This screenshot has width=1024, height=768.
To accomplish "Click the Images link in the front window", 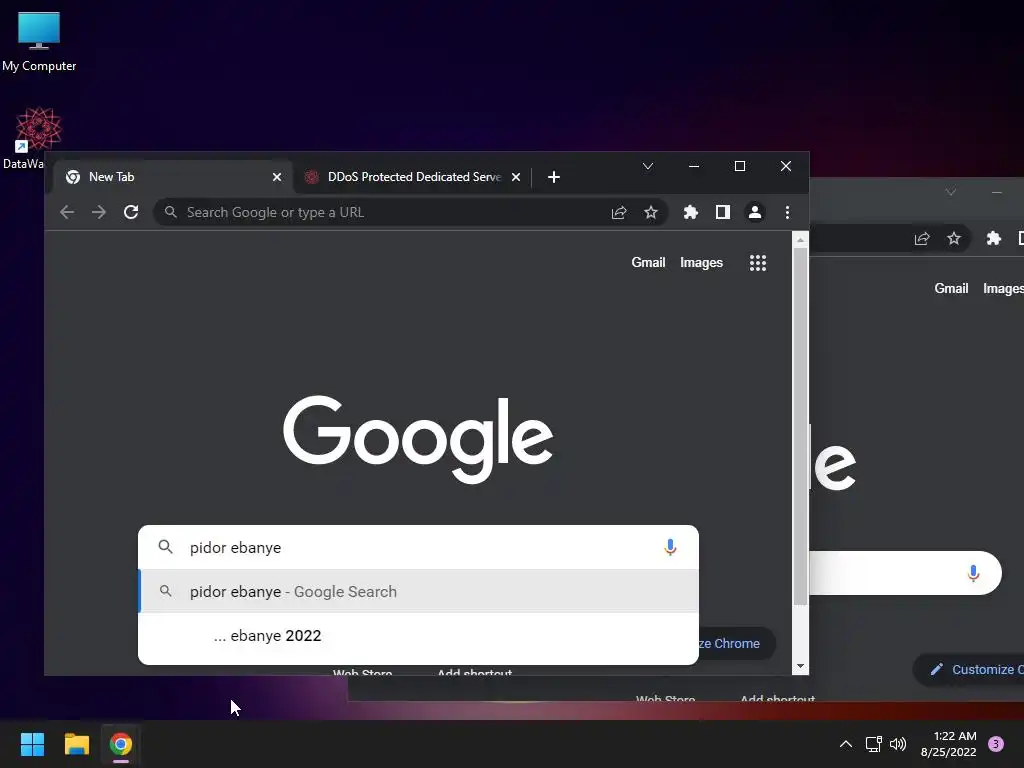I will (701, 263).
